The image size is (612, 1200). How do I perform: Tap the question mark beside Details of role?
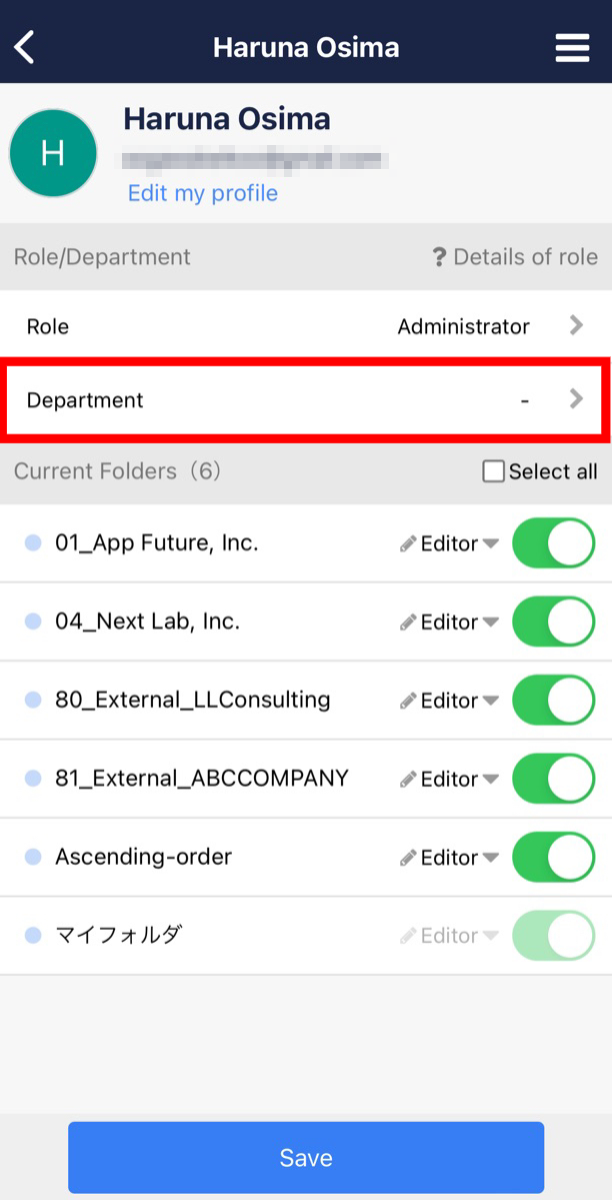(441, 256)
